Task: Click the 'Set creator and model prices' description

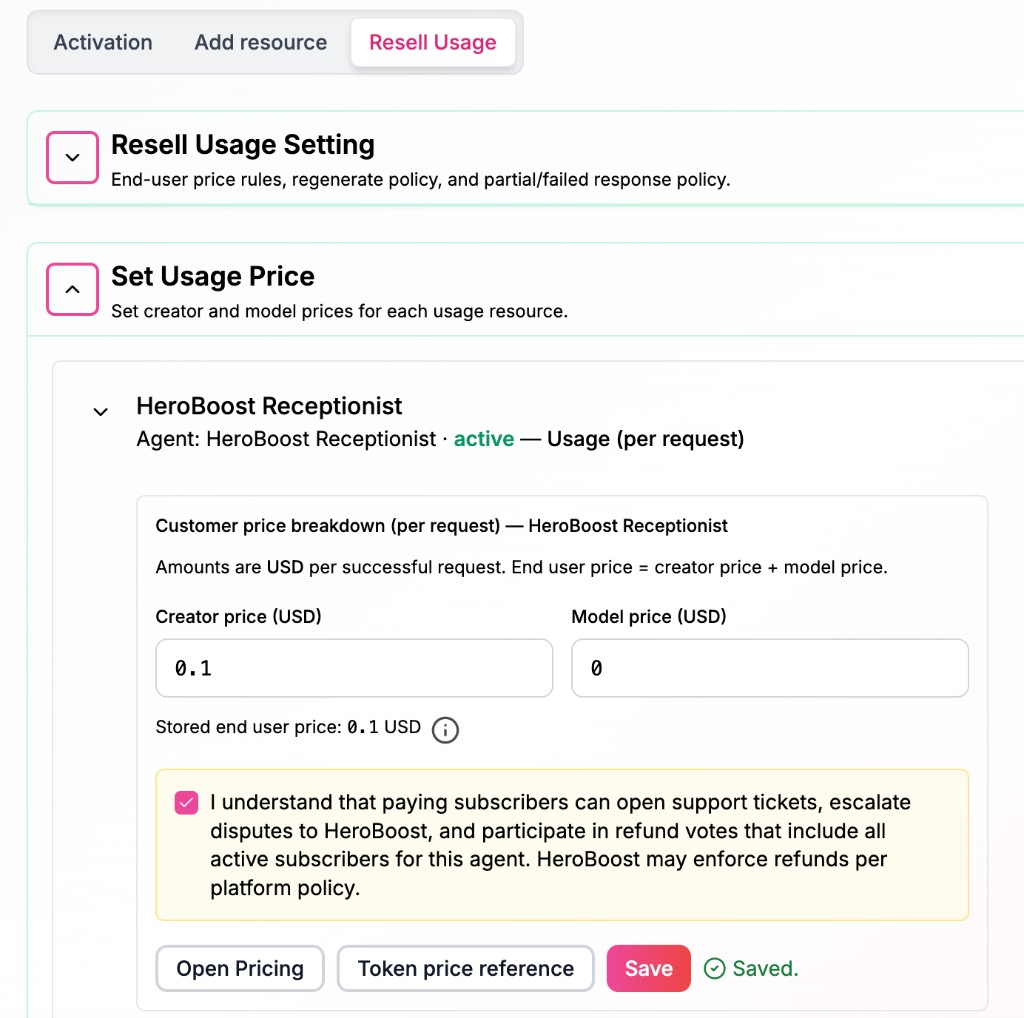Action: pos(340,311)
